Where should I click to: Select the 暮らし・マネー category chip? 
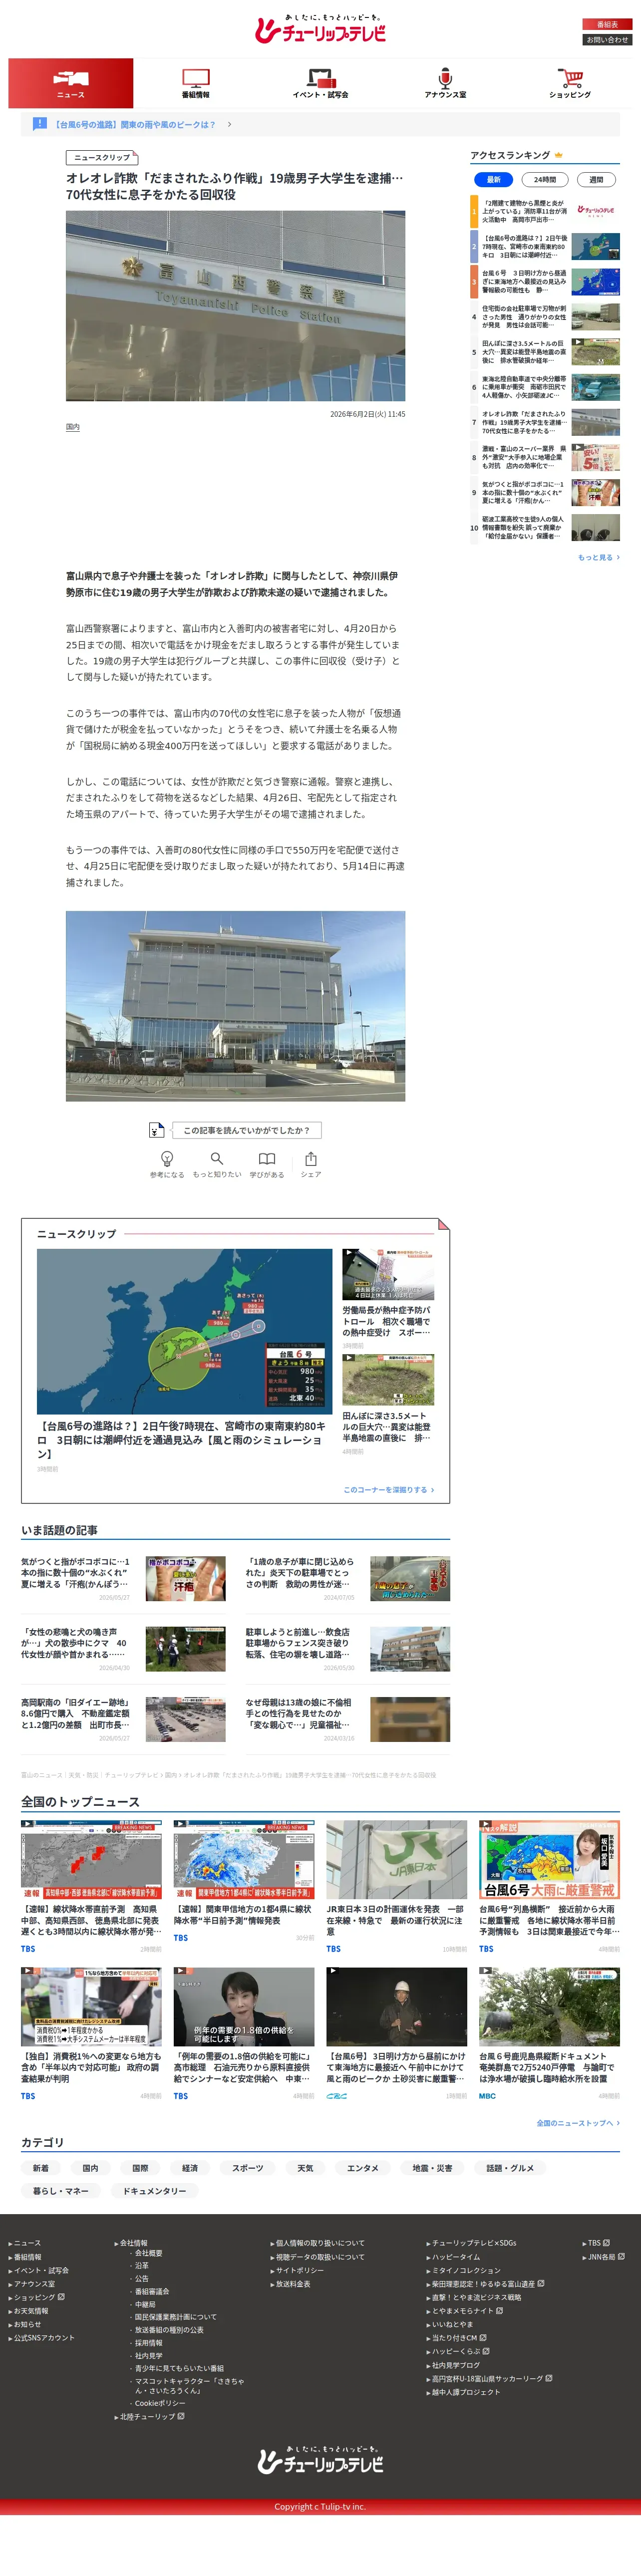click(60, 2191)
